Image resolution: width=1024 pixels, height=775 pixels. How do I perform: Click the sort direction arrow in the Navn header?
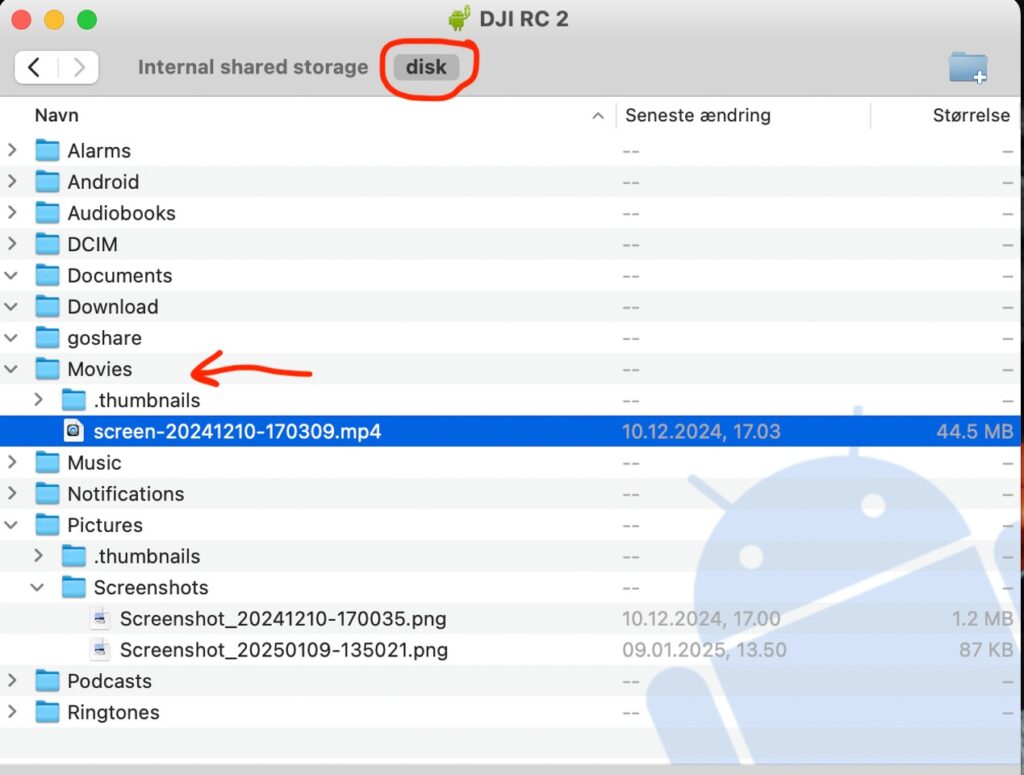click(598, 116)
